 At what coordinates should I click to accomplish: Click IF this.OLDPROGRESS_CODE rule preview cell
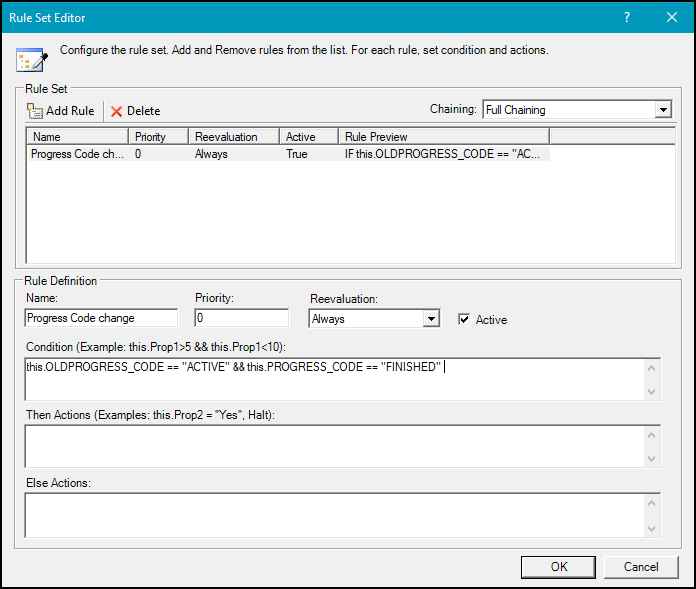(x=442, y=154)
